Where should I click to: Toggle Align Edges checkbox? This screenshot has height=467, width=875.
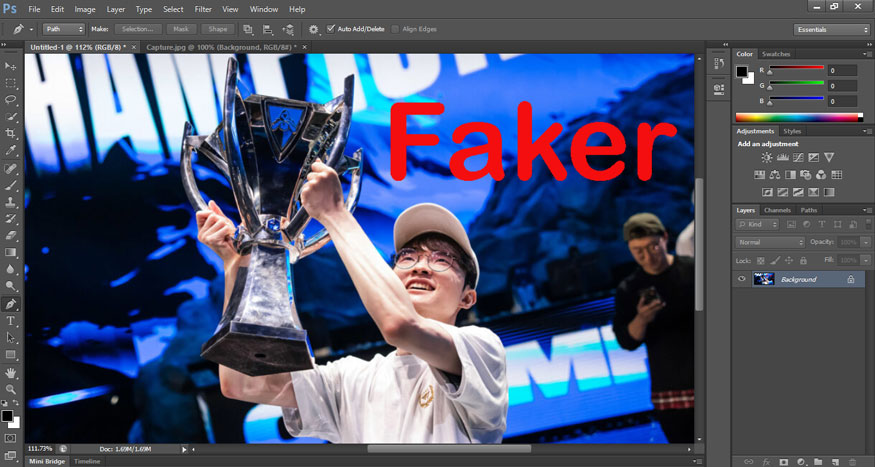click(395, 29)
